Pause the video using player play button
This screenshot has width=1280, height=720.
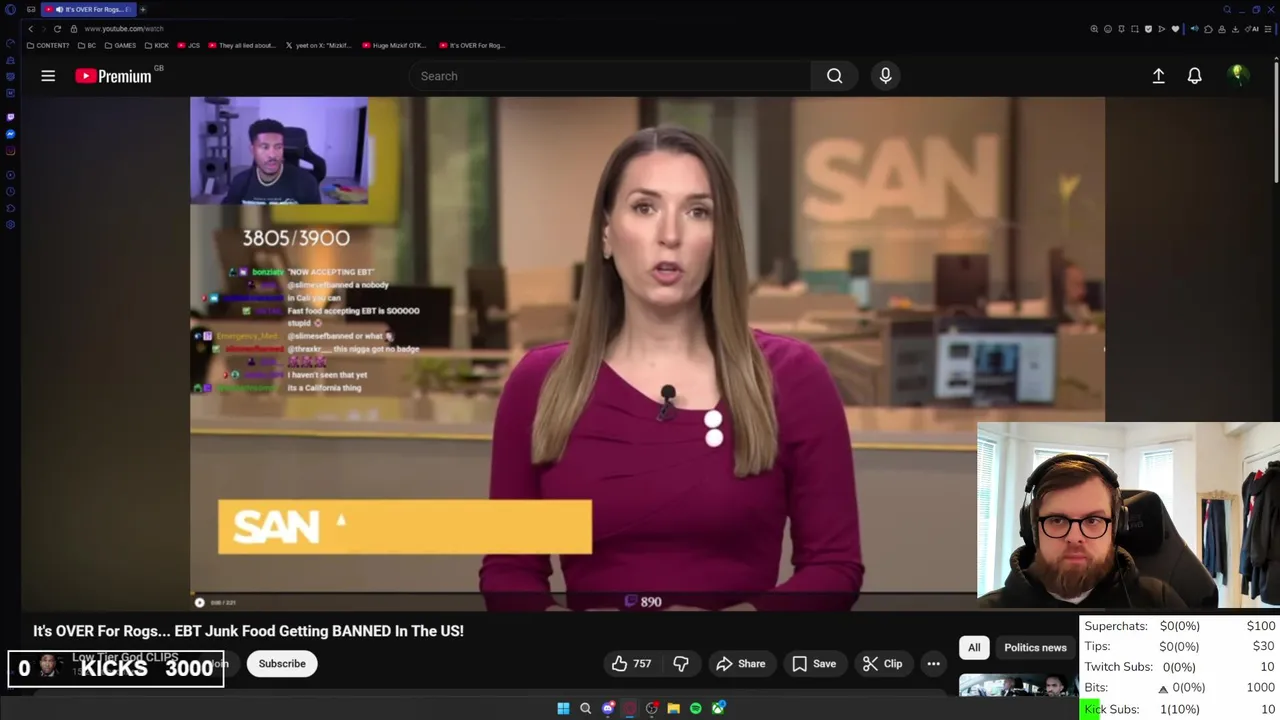click(x=199, y=602)
